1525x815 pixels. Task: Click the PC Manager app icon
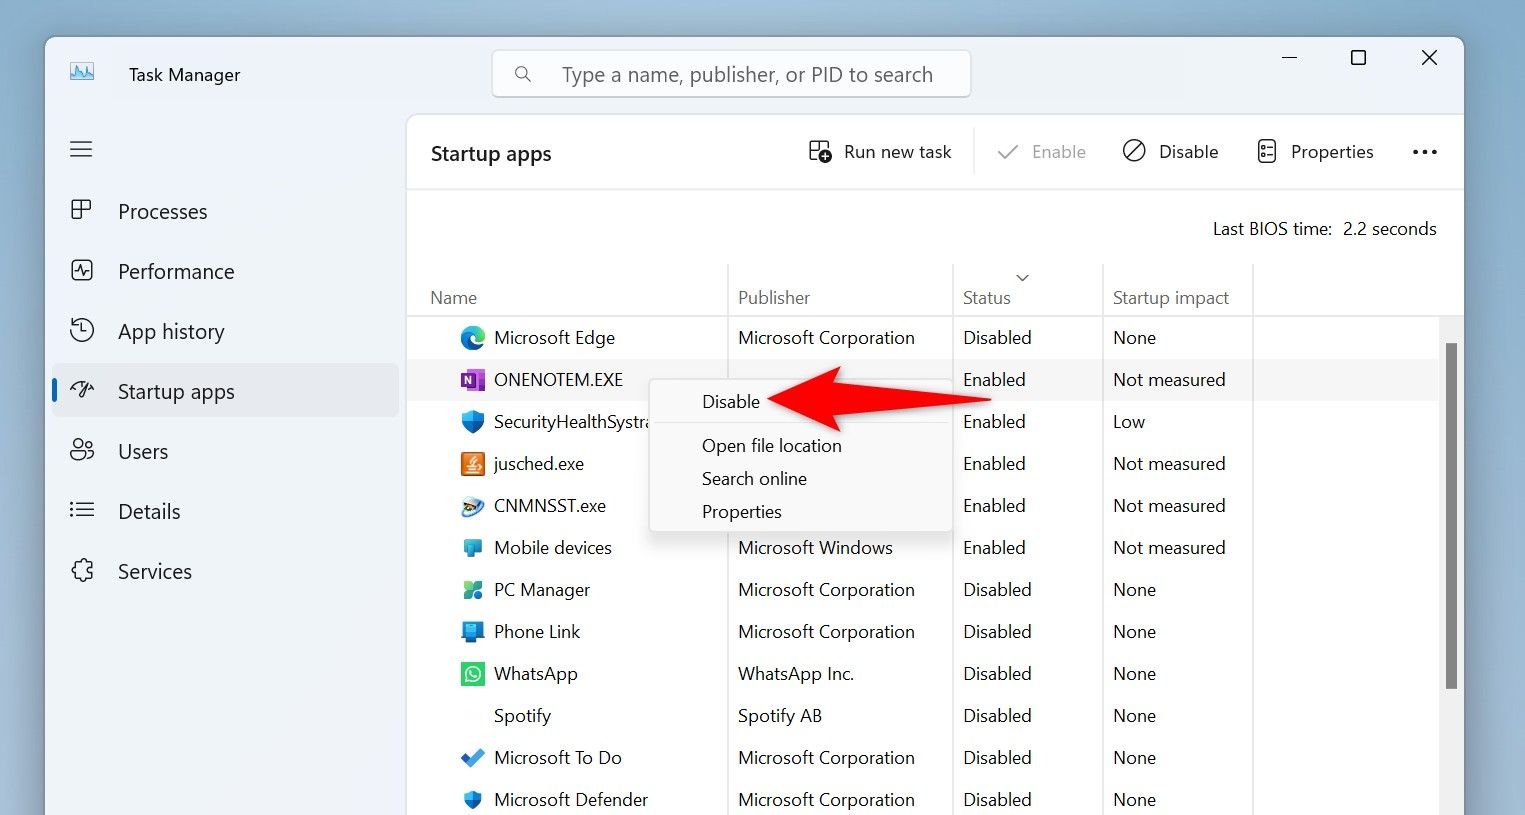(472, 590)
